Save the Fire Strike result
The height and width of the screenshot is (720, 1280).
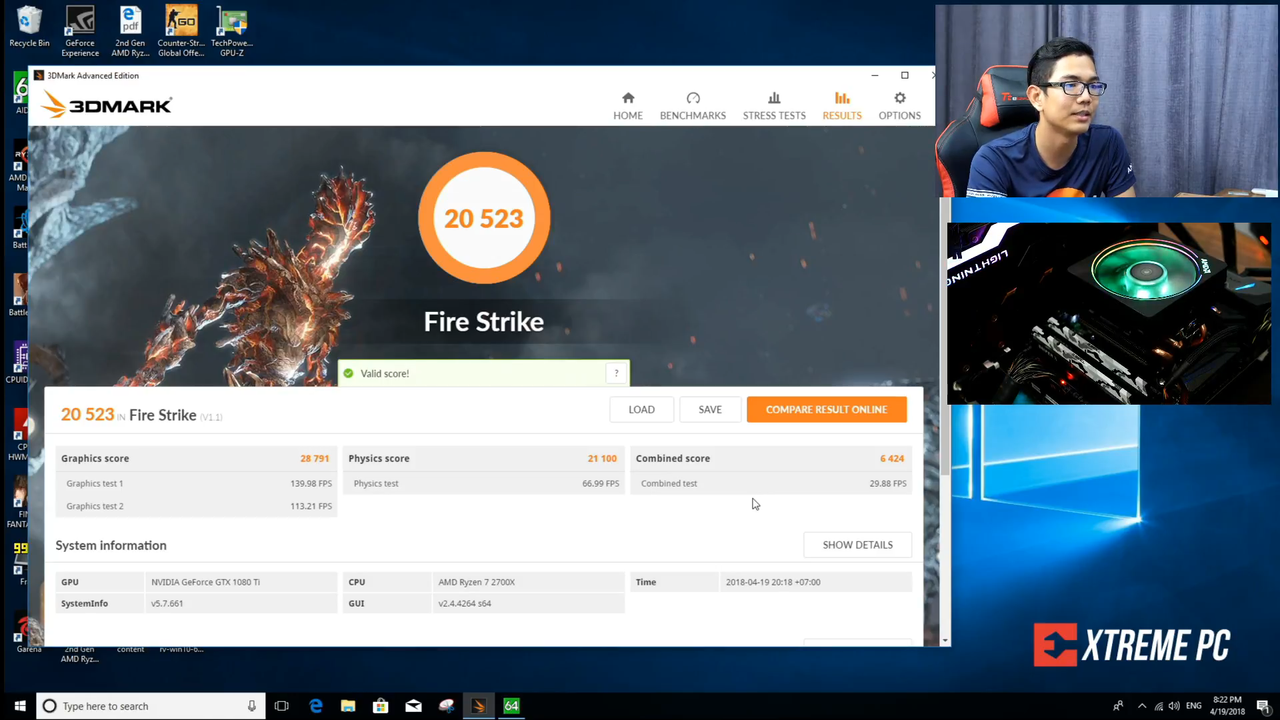(709, 409)
